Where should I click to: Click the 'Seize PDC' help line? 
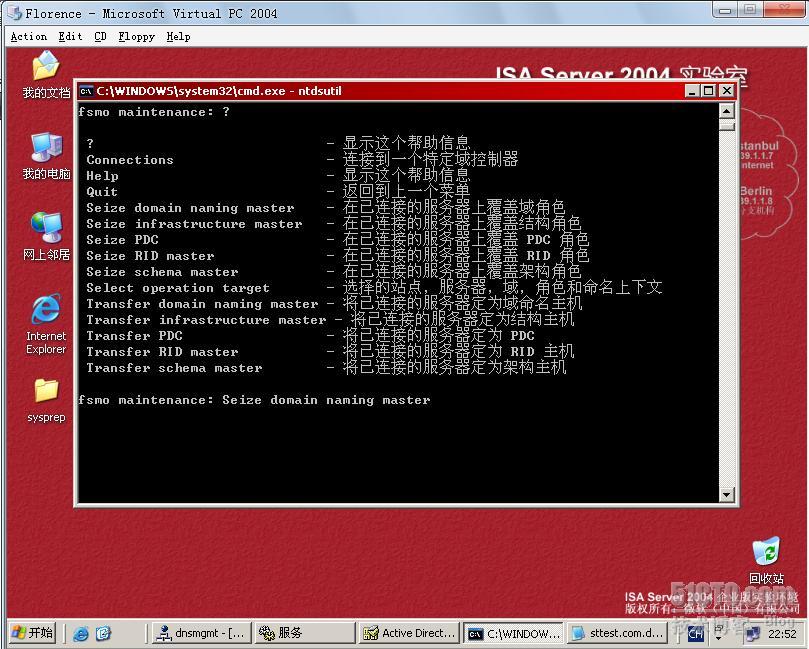[x=337, y=240]
